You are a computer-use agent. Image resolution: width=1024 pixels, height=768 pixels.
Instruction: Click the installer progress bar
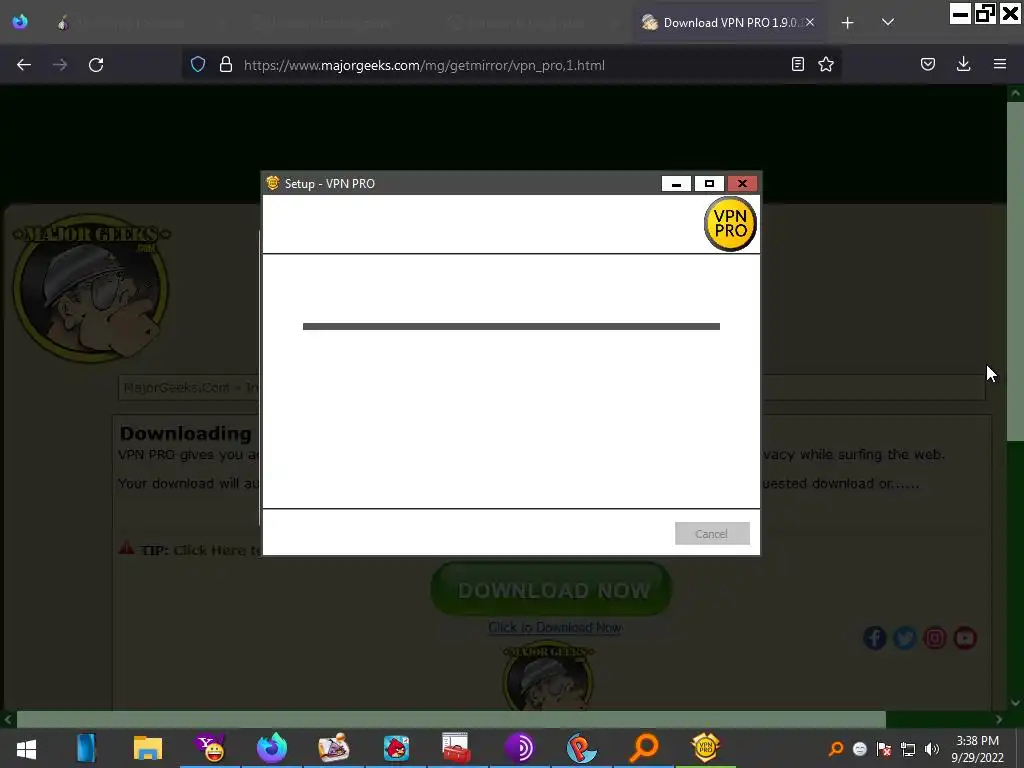click(x=511, y=327)
